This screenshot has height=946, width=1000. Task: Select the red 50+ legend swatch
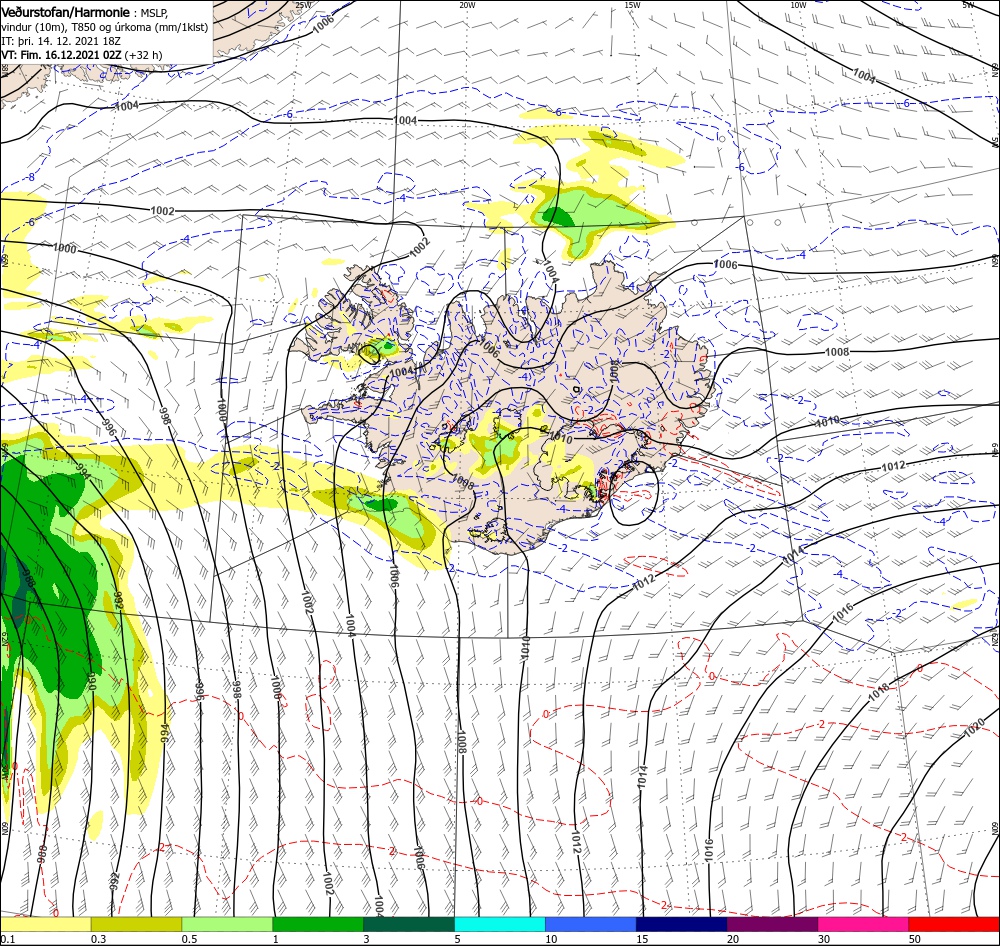click(954, 924)
